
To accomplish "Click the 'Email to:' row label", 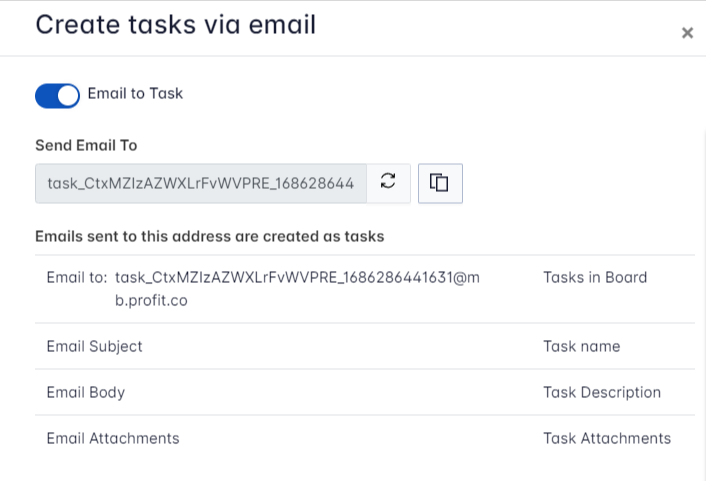I will 76,277.
